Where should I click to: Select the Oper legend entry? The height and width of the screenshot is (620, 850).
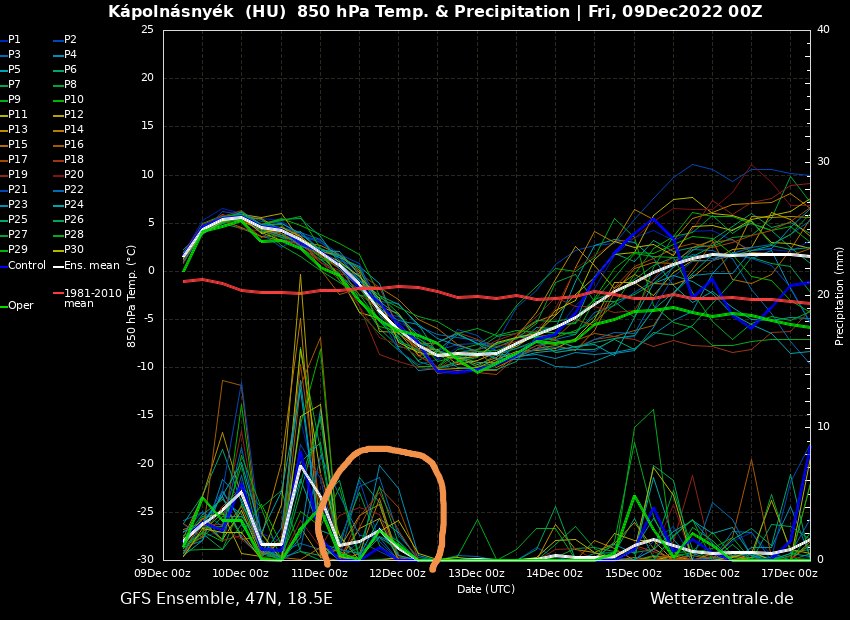pos(20,306)
